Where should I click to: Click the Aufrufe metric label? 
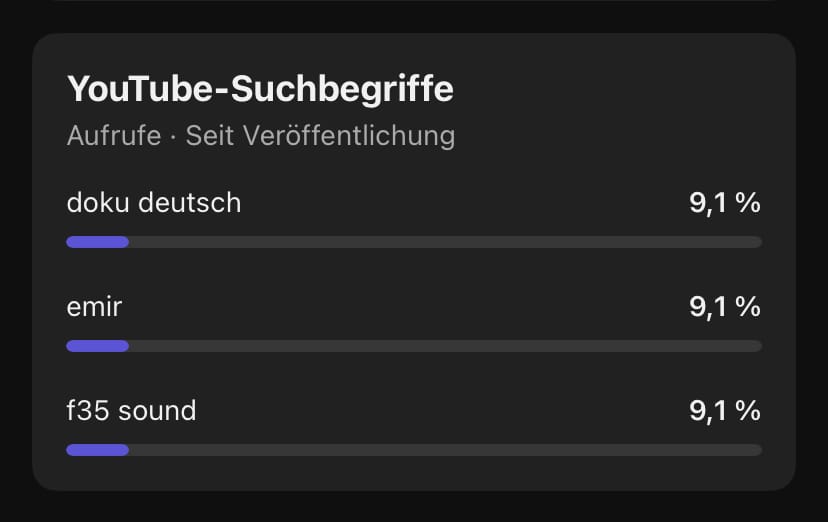coord(114,136)
